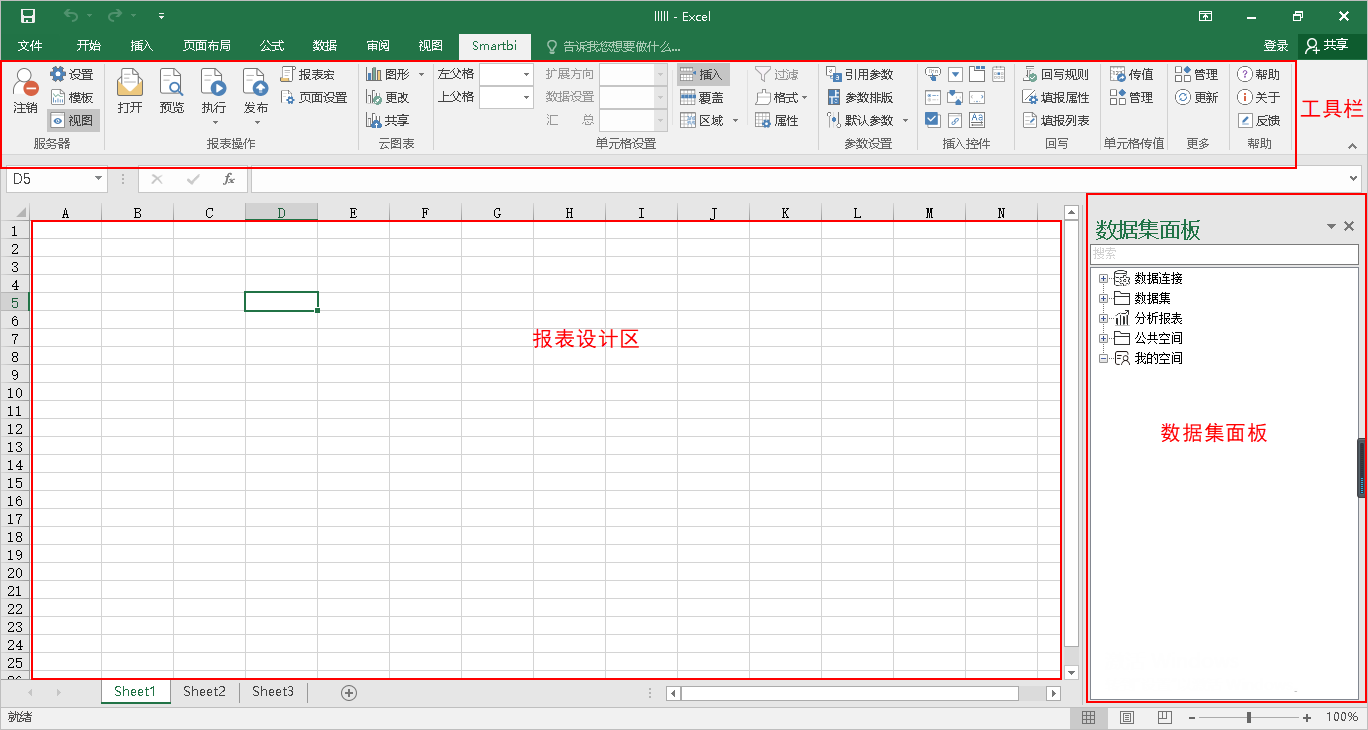This screenshot has width=1368, height=730.
Task: Open the Name Box dropdown arrow
Action: 98,179
